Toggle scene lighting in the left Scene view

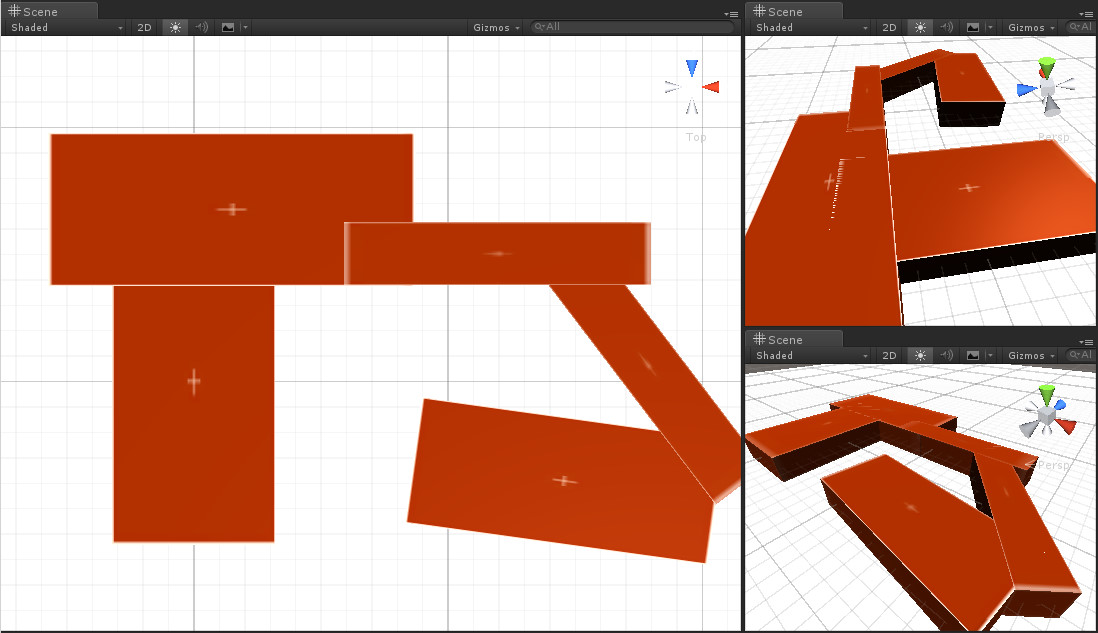click(x=174, y=27)
